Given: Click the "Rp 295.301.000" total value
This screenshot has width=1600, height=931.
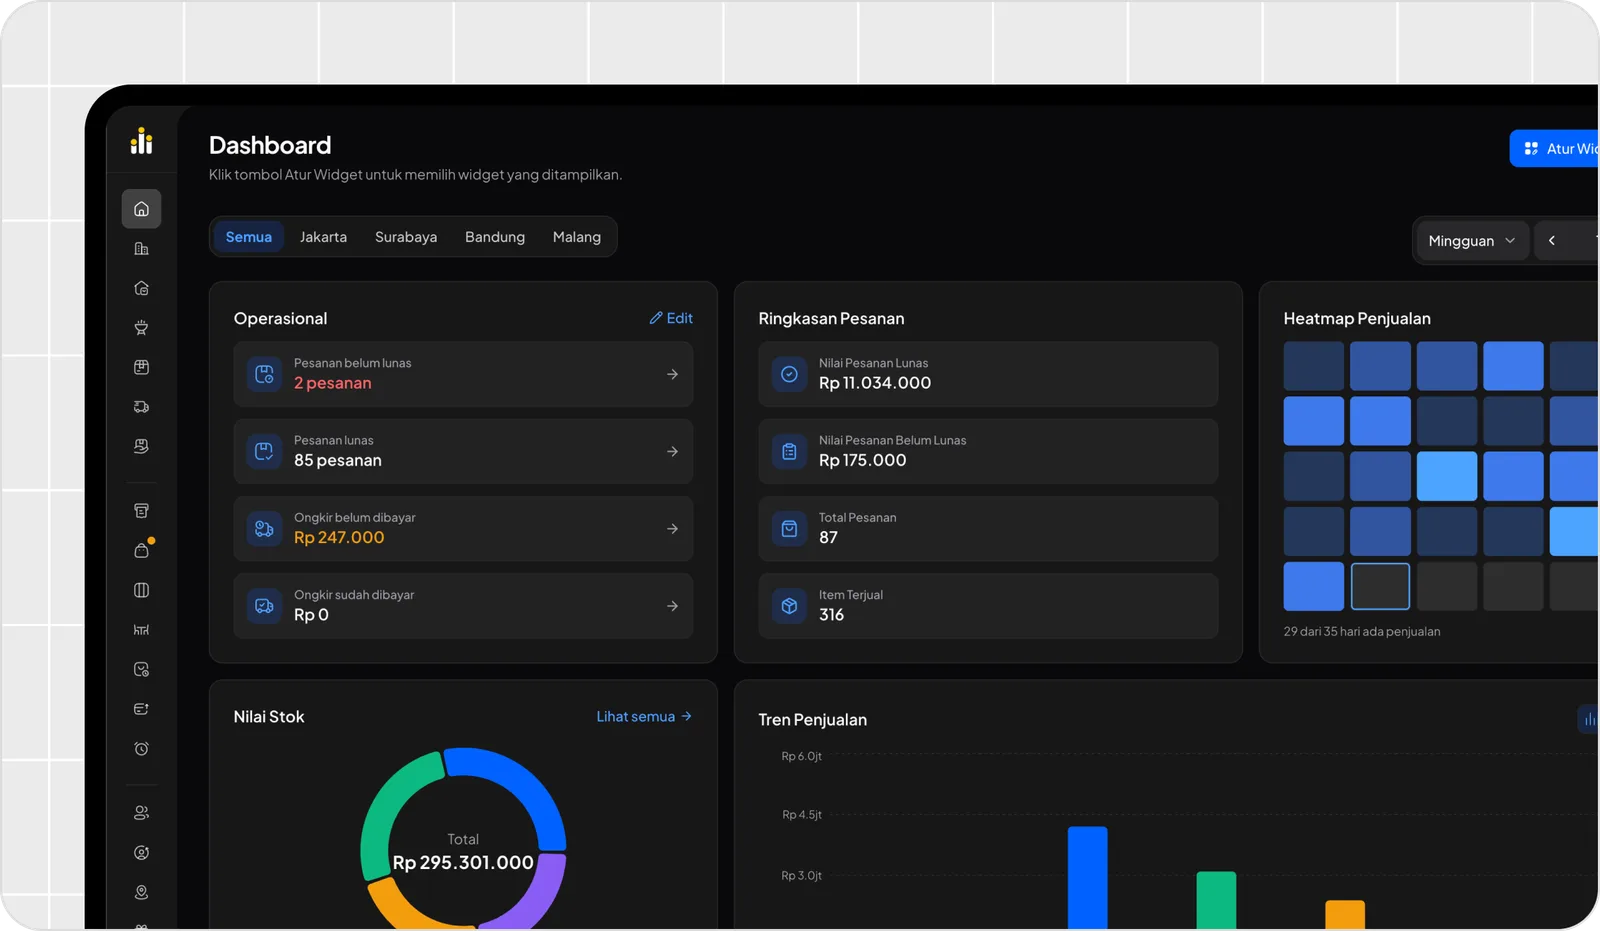Looking at the screenshot, I should tap(463, 863).
